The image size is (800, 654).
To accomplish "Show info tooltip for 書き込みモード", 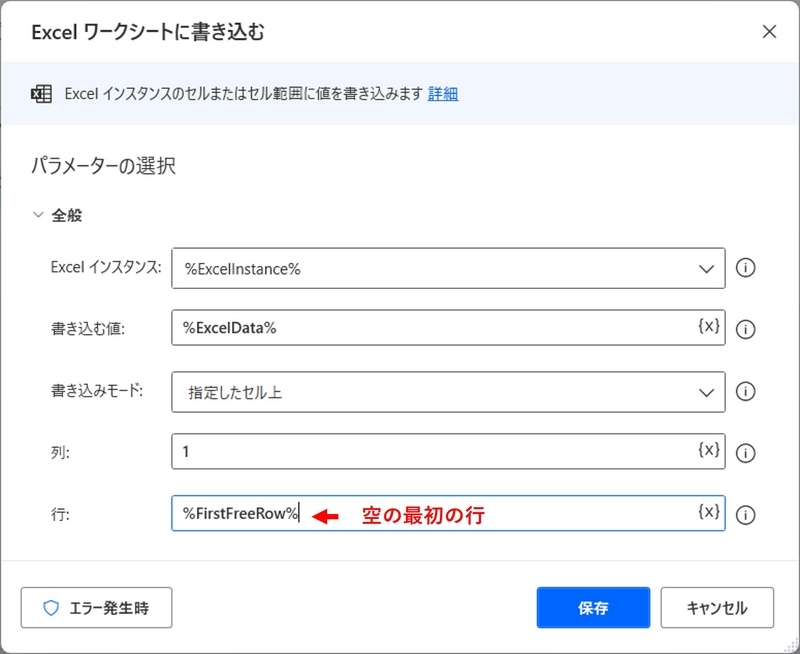I will coord(746,391).
